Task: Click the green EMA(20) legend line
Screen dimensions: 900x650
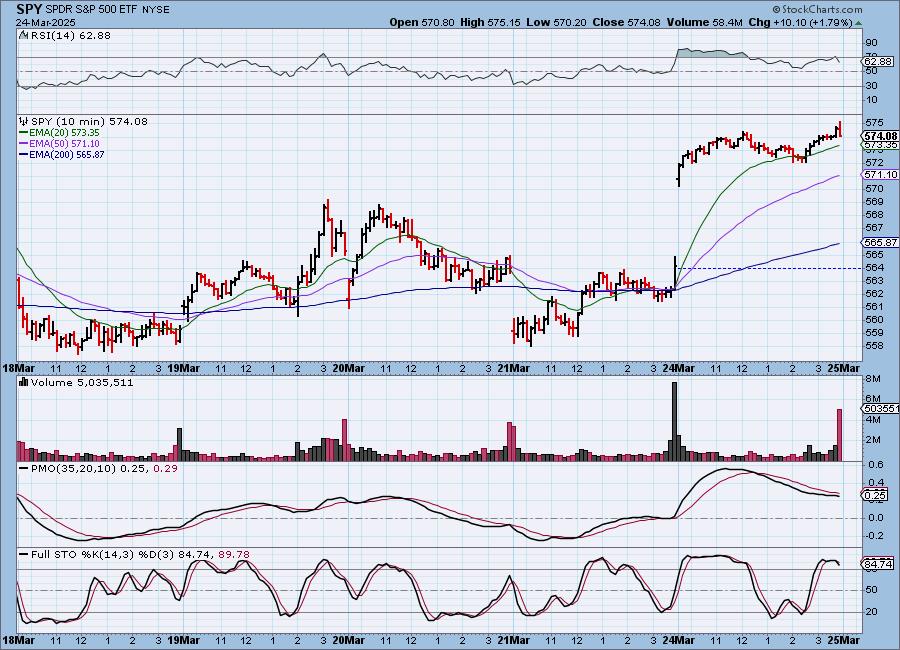Action: pos(24,133)
